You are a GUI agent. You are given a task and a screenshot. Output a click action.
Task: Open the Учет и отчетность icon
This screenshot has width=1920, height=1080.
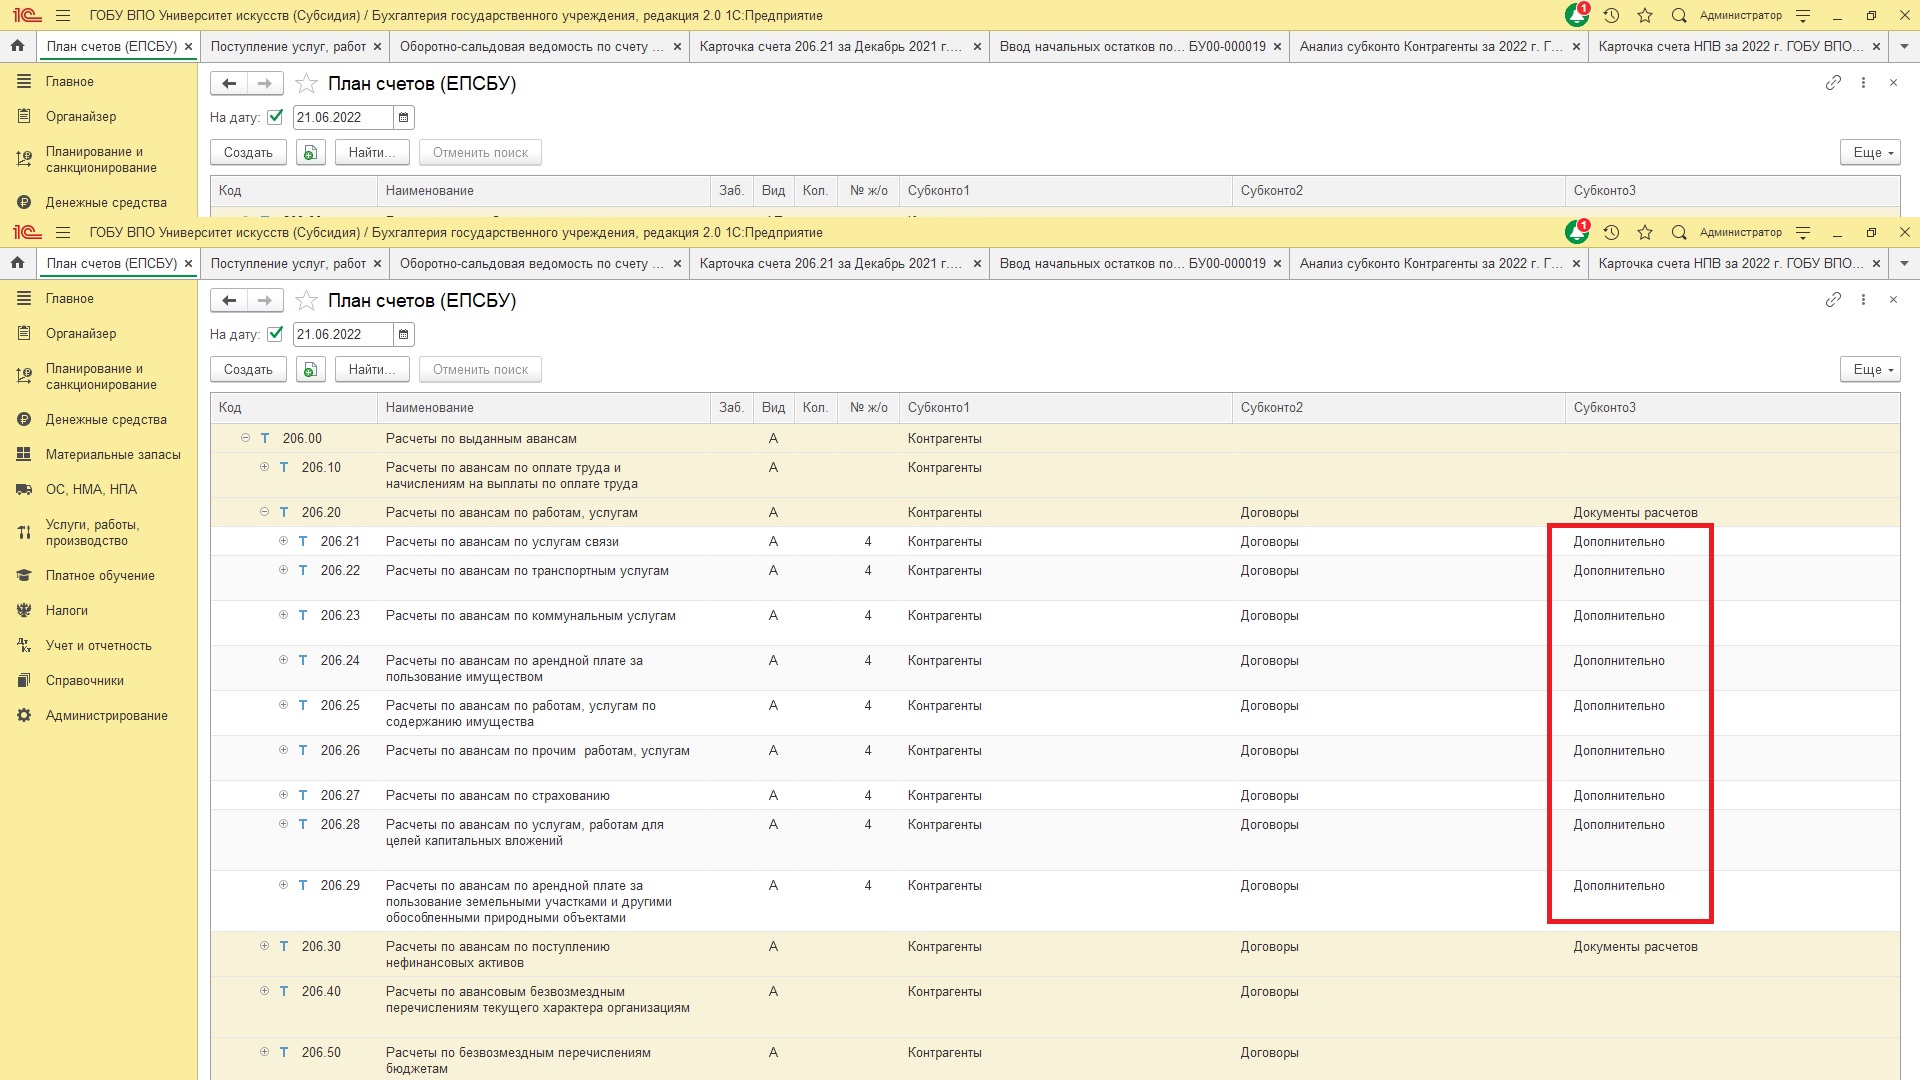click(24, 645)
